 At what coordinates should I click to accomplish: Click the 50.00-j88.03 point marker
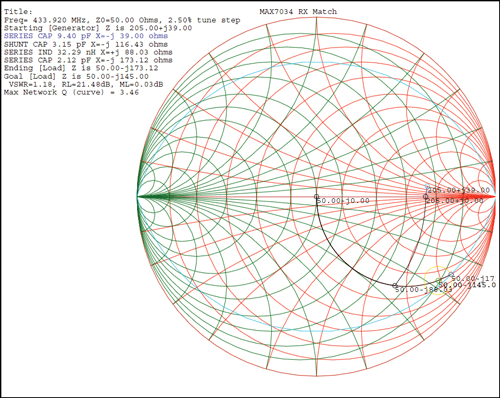[395, 285]
